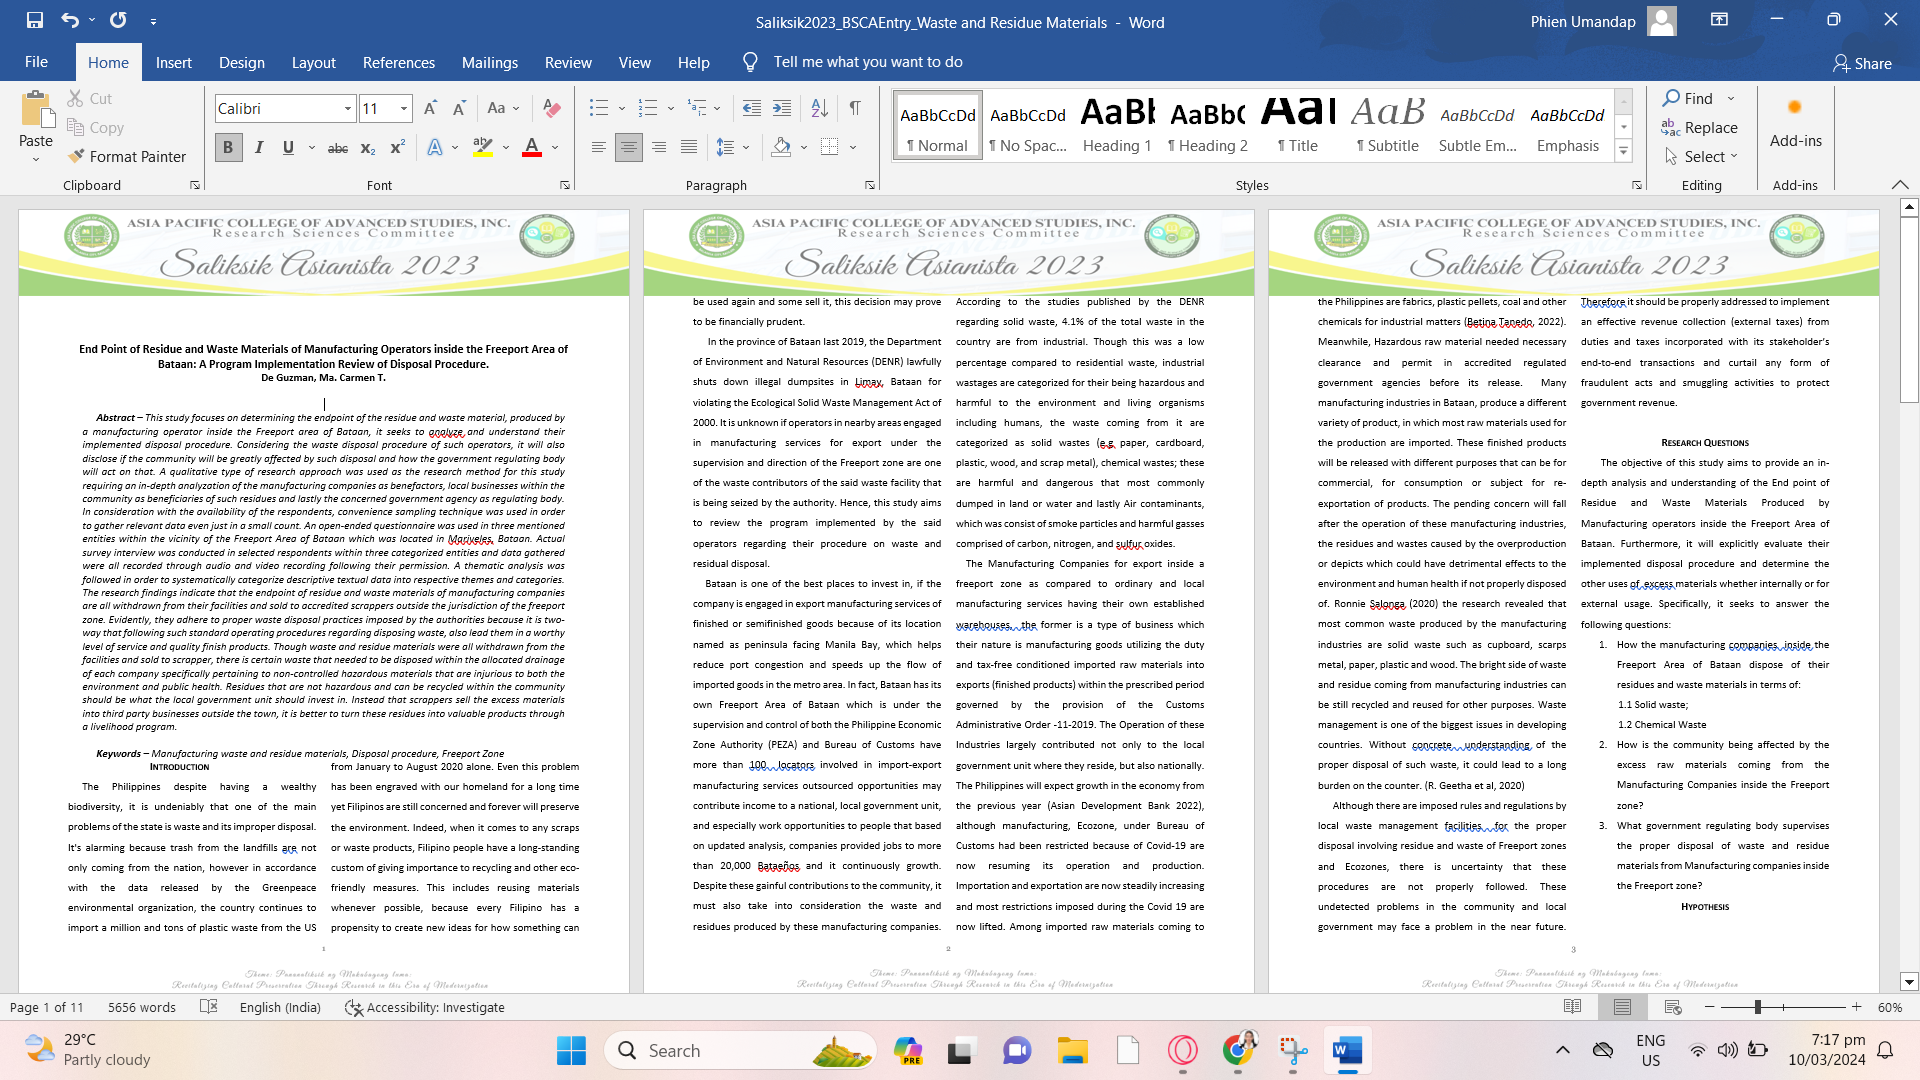The height and width of the screenshot is (1080, 1920).
Task: Click the Copy button in Clipboard
Action: coord(95,128)
